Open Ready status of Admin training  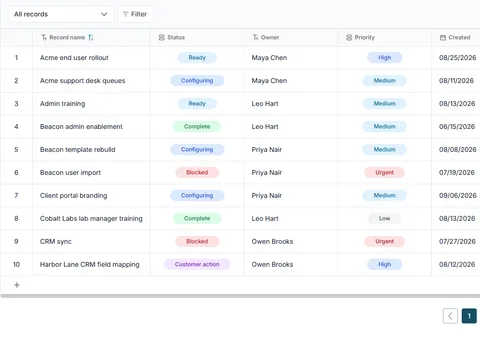coord(197,104)
